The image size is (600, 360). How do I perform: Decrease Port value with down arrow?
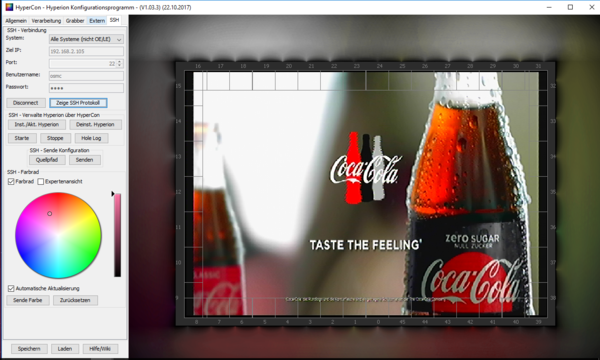coord(120,65)
